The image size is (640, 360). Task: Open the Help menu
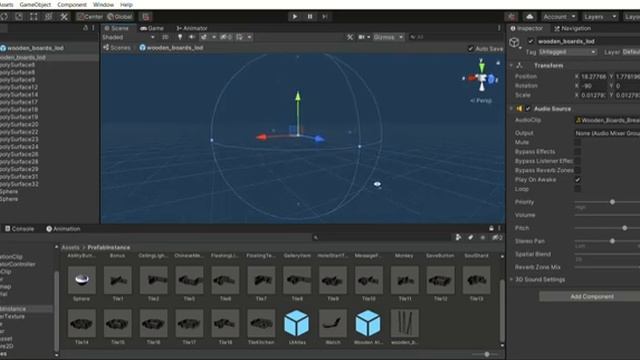pyautogui.click(x=126, y=4)
